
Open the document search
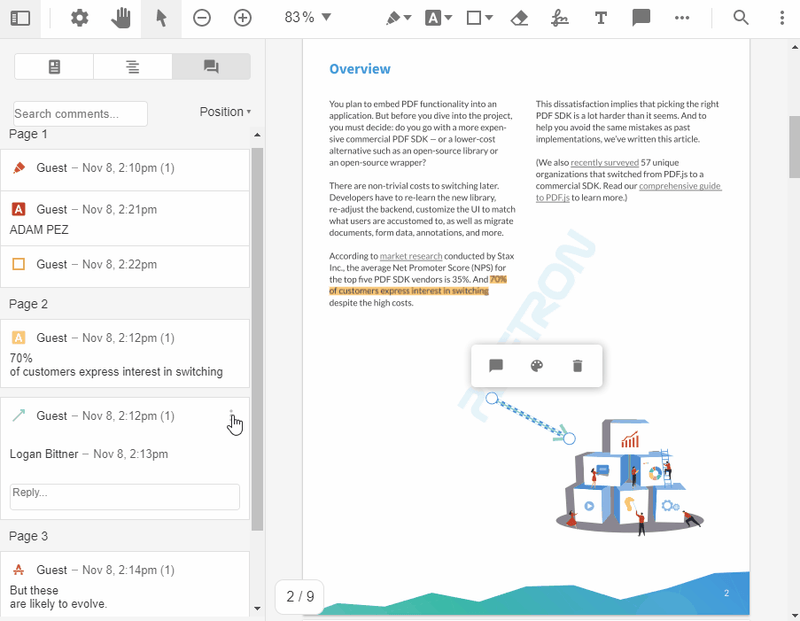pos(741,18)
